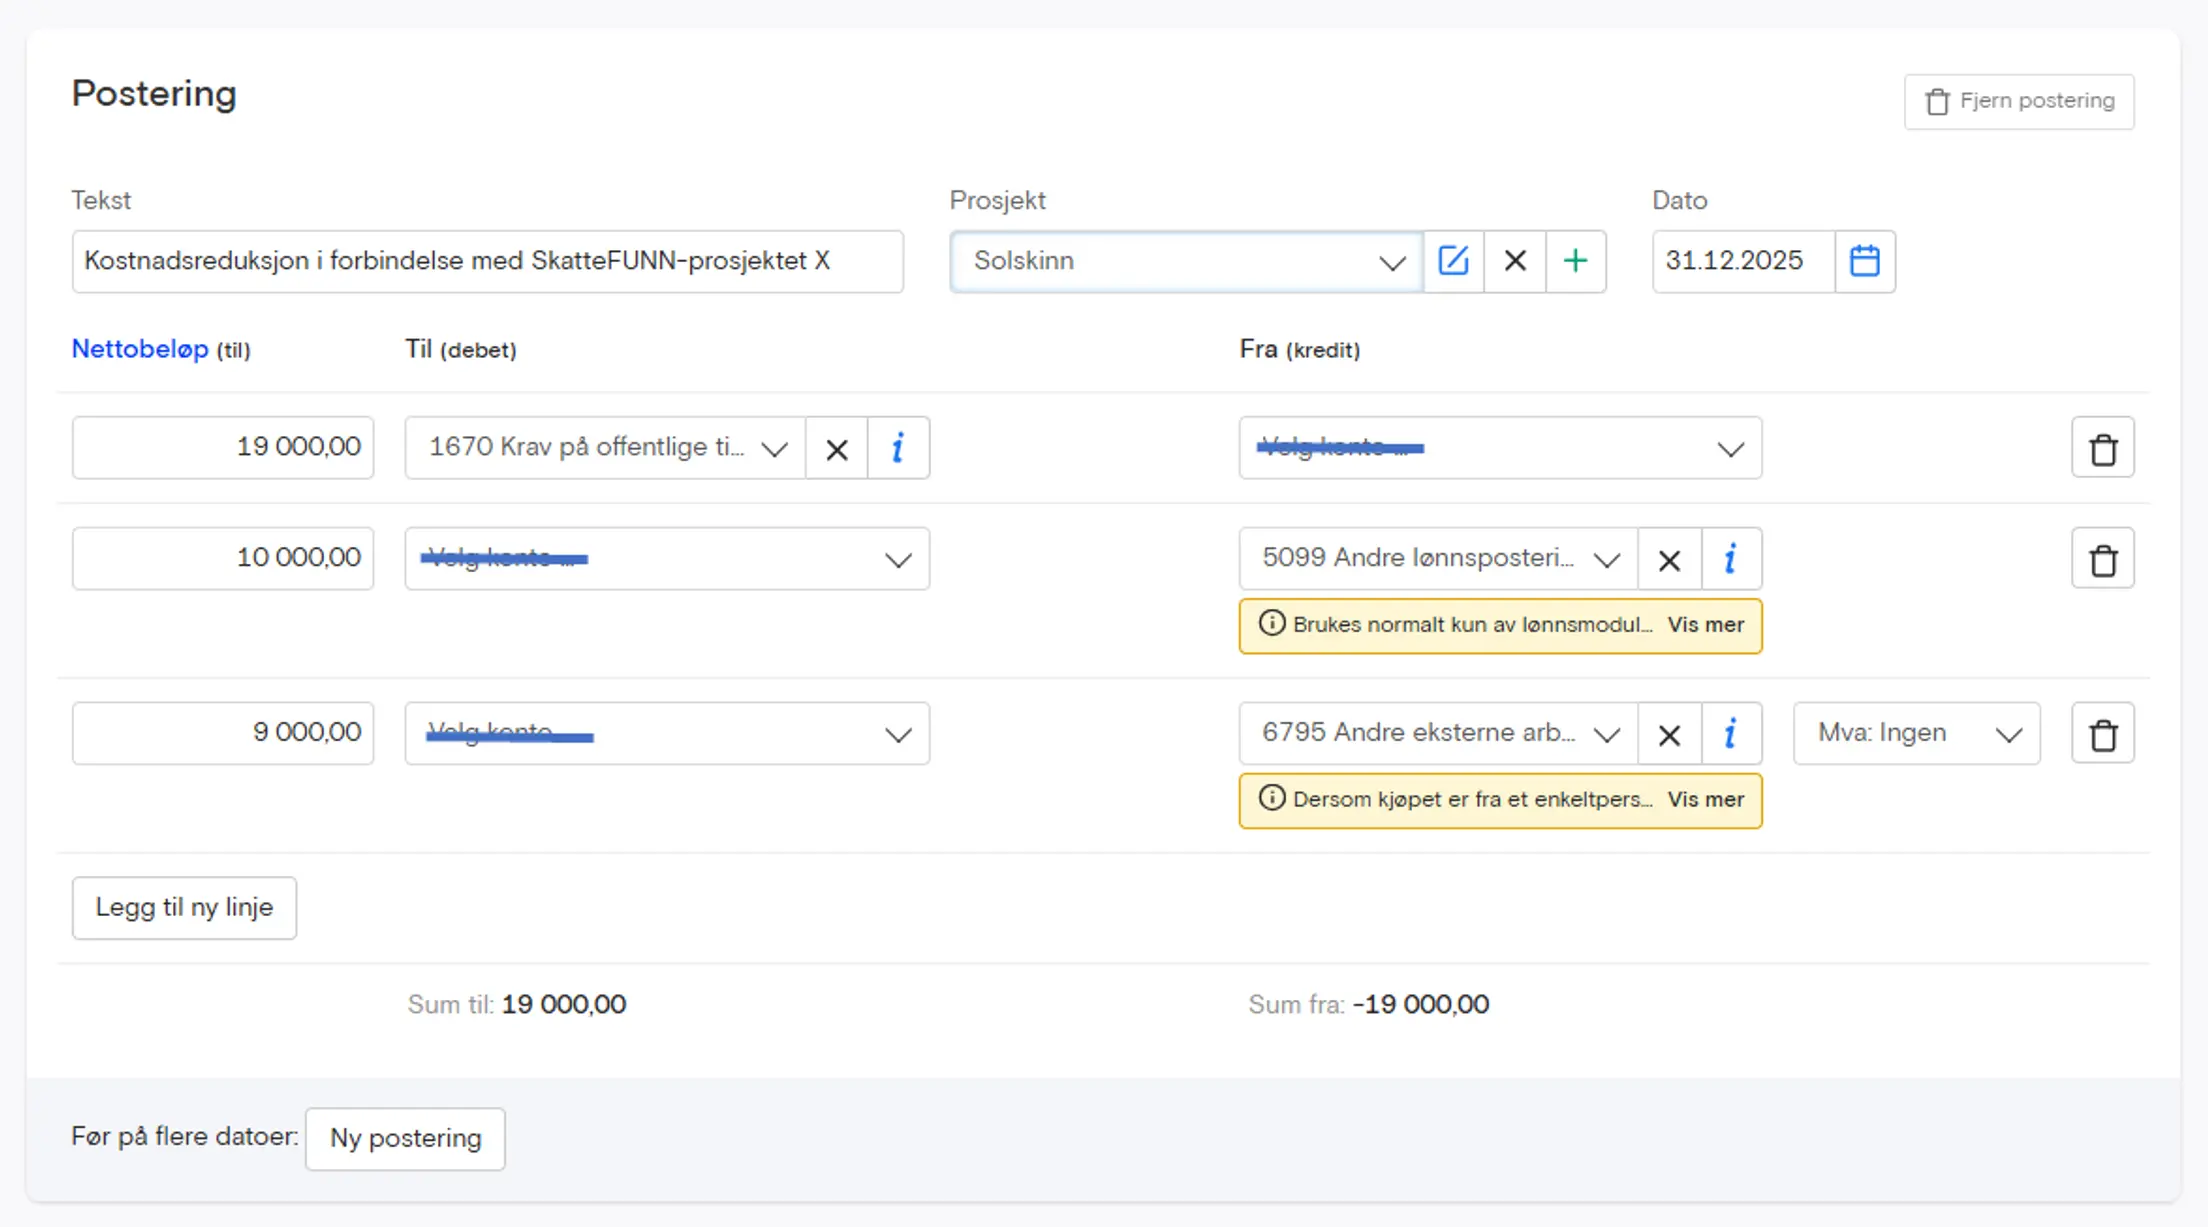Remove the 6795 credit account selection
Image resolution: width=2208 pixels, height=1227 pixels.
pos(1669,735)
